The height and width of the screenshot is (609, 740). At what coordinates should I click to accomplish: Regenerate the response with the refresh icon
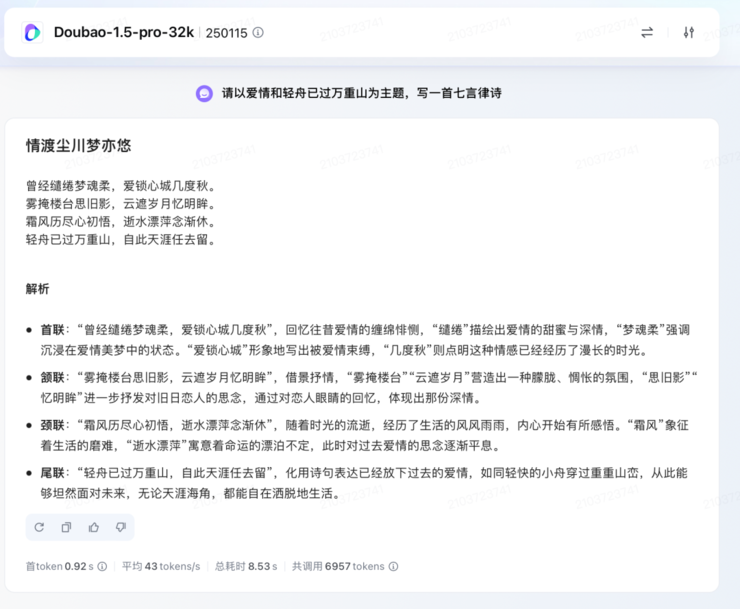39,527
